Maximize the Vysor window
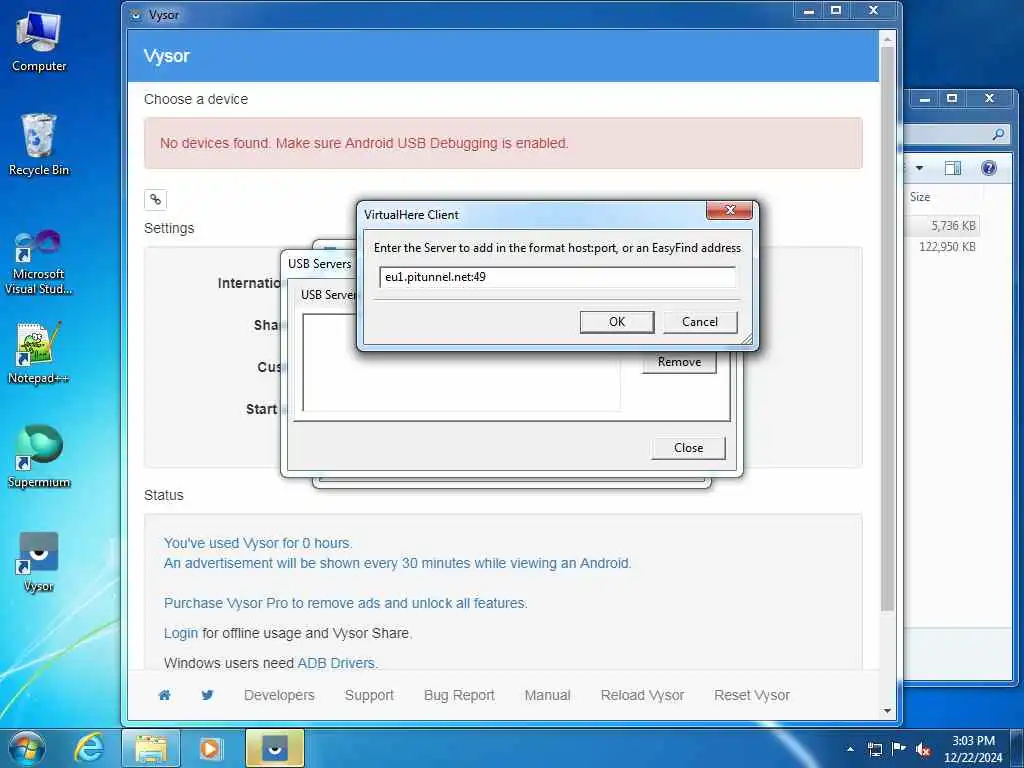Image resolution: width=1024 pixels, height=768 pixels. [x=835, y=11]
